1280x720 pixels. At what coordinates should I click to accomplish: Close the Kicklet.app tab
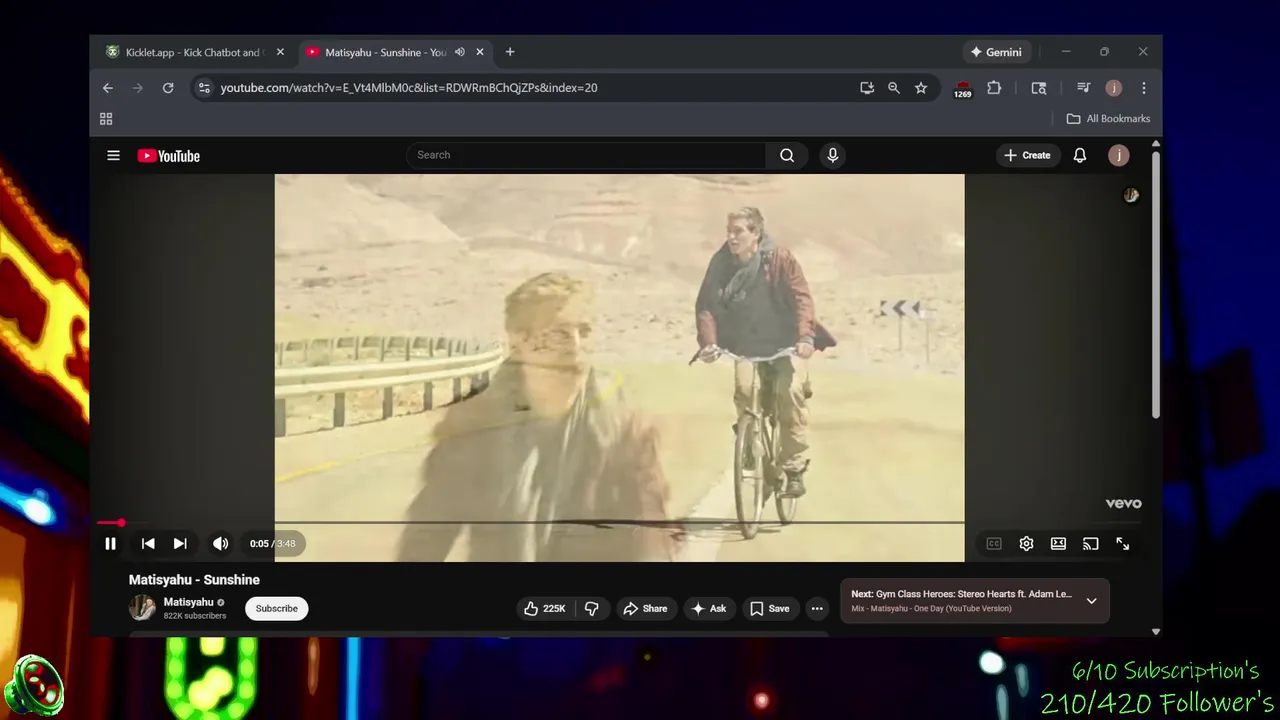[x=280, y=52]
